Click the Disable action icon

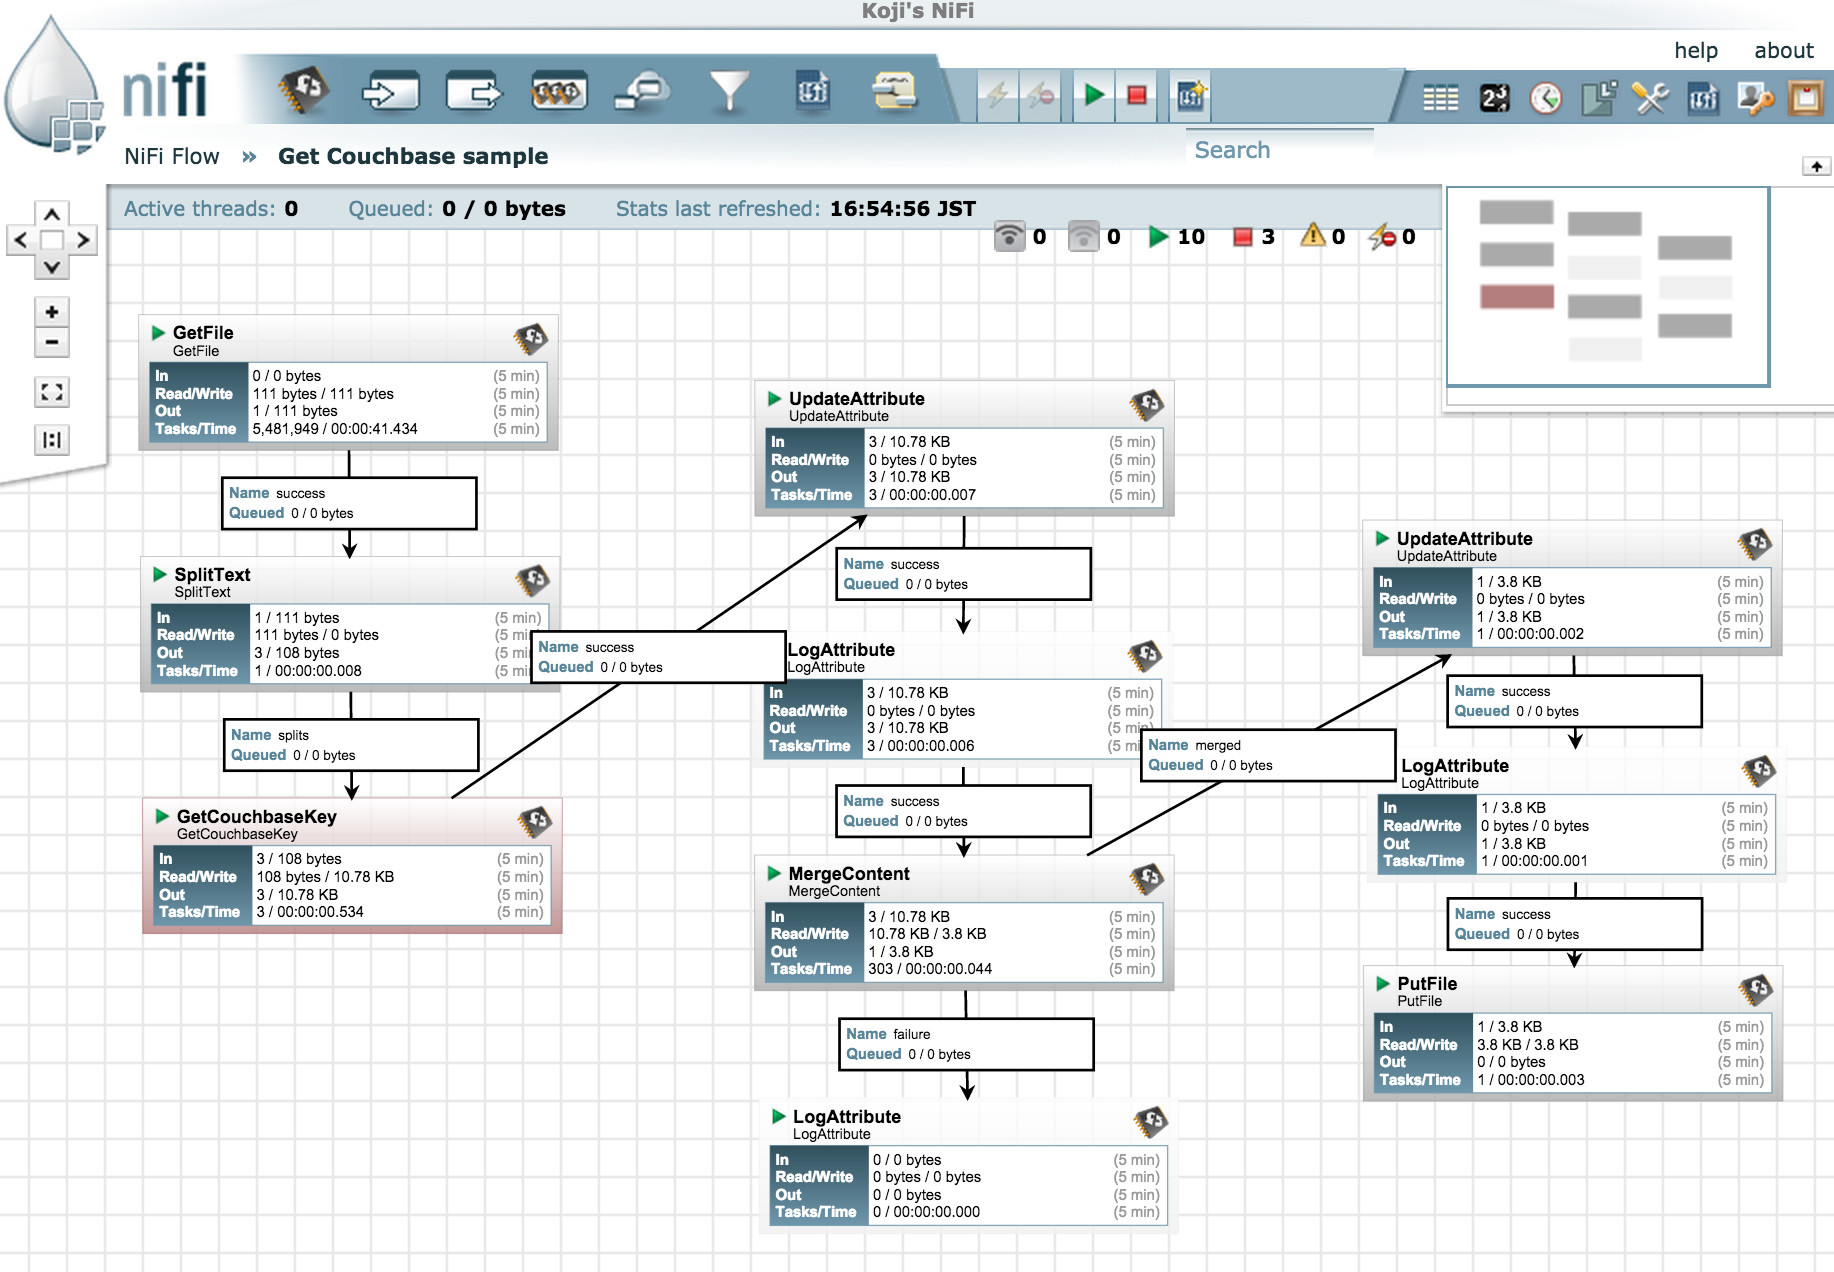[x=1041, y=96]
